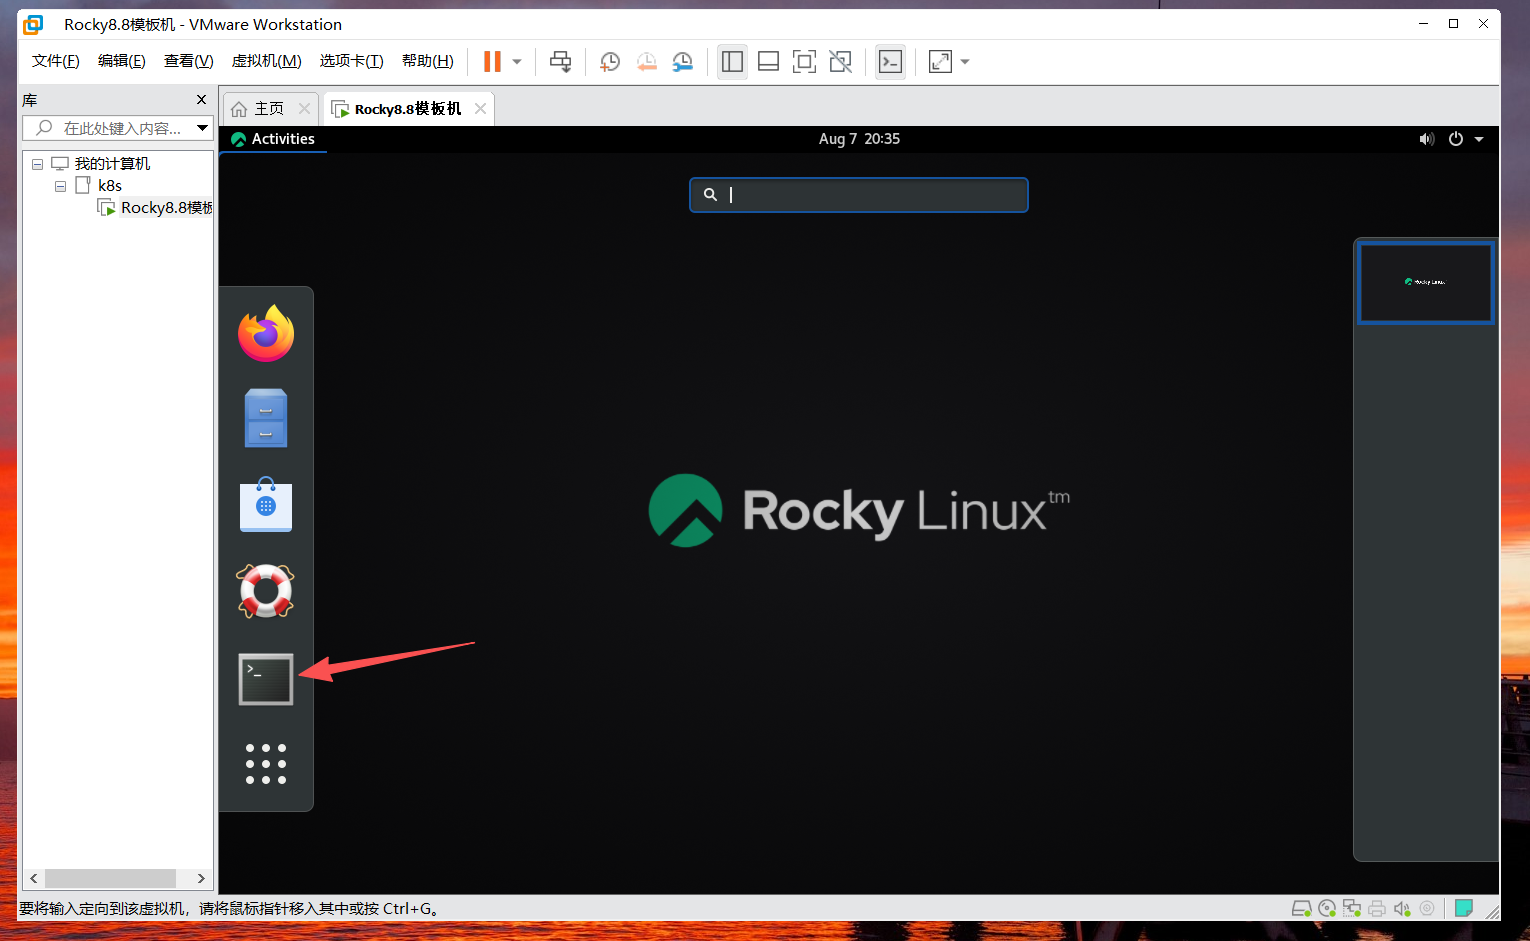
Task: Click the hard disk status icon
Action: [x=1302, y=909]
